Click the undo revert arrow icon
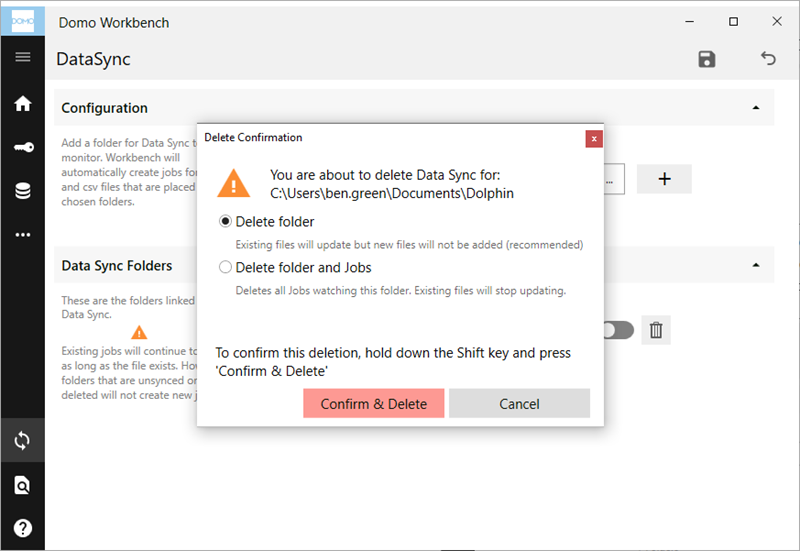Screen dimensions: 800x551 tap(768, 58)
